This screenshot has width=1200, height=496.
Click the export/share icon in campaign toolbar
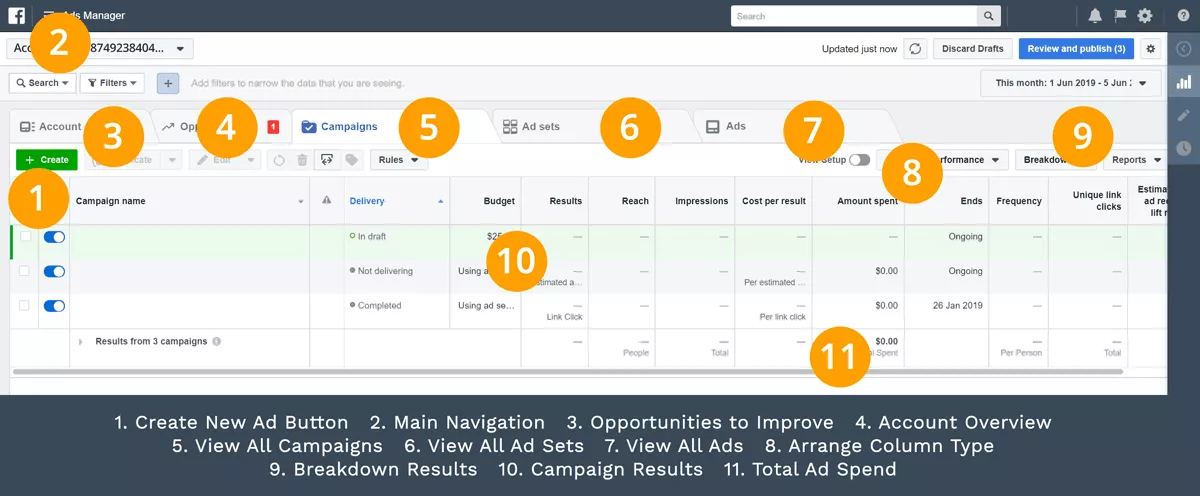click(326, 159)
